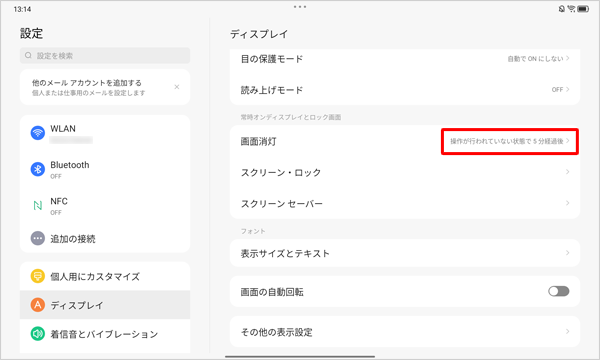Screen dimensions: 600x360
Task: Select Bluetooth in settings sidebar
Action: coord(105,169)
